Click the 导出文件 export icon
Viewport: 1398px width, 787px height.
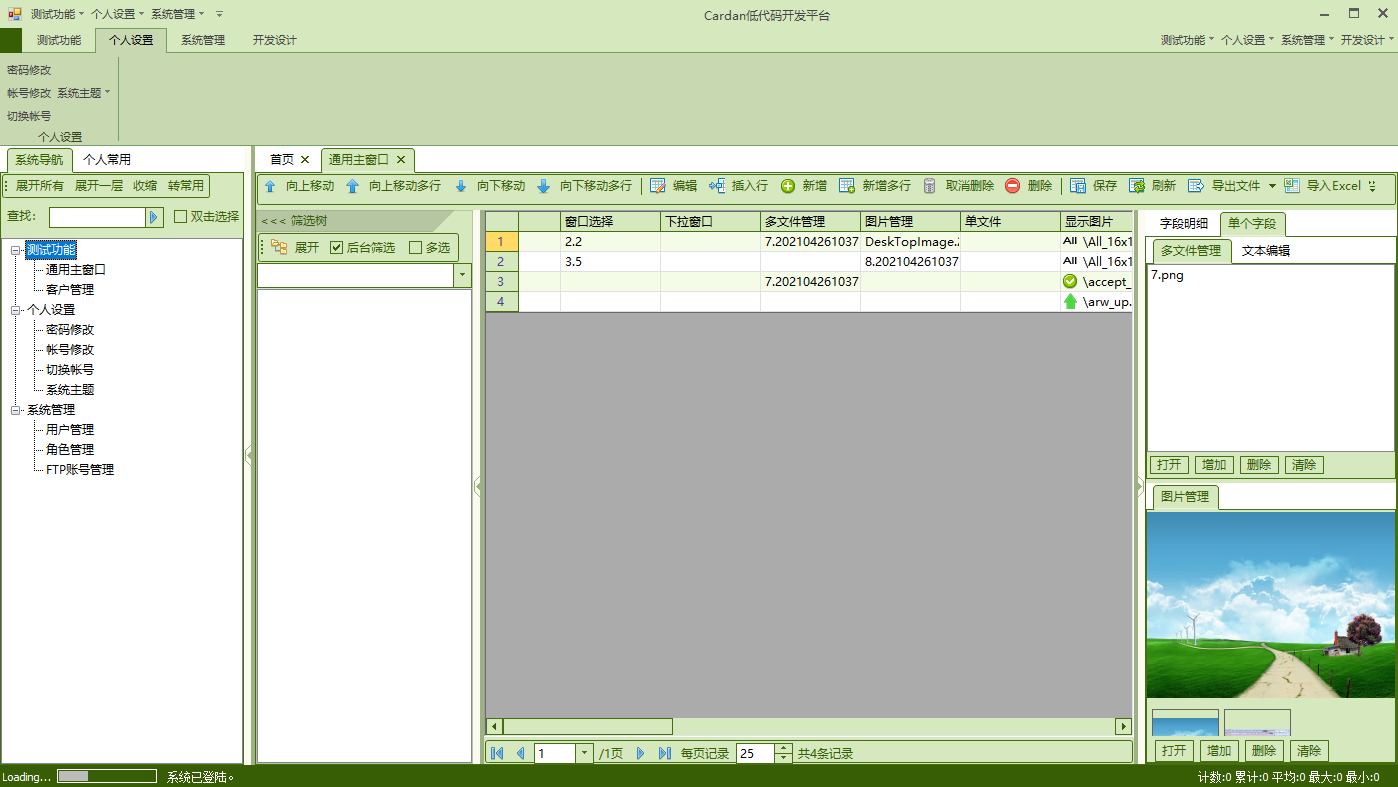(1196, 186)
